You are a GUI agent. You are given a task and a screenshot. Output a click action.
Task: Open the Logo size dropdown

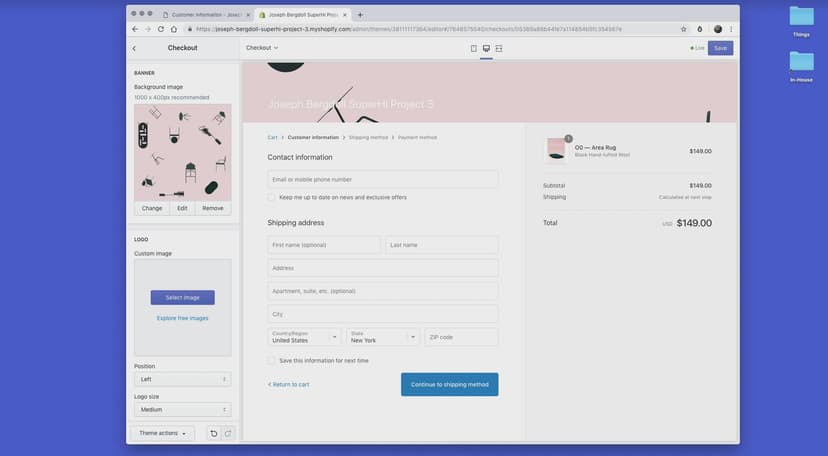point(182,409)
